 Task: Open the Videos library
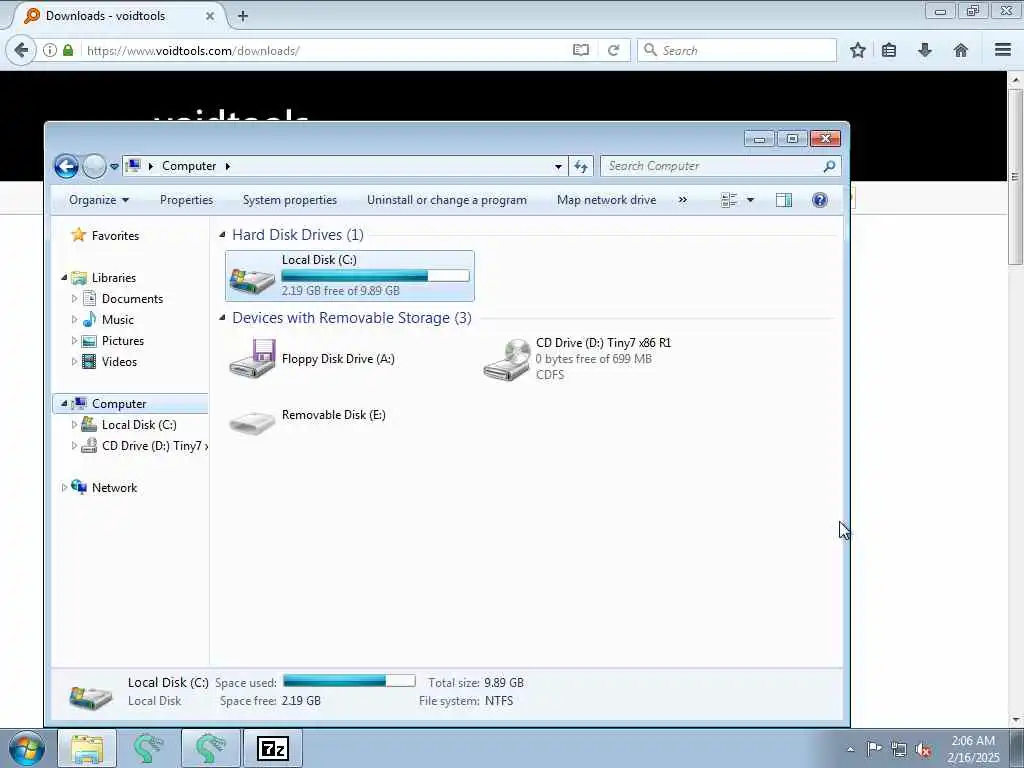[119, 361]
